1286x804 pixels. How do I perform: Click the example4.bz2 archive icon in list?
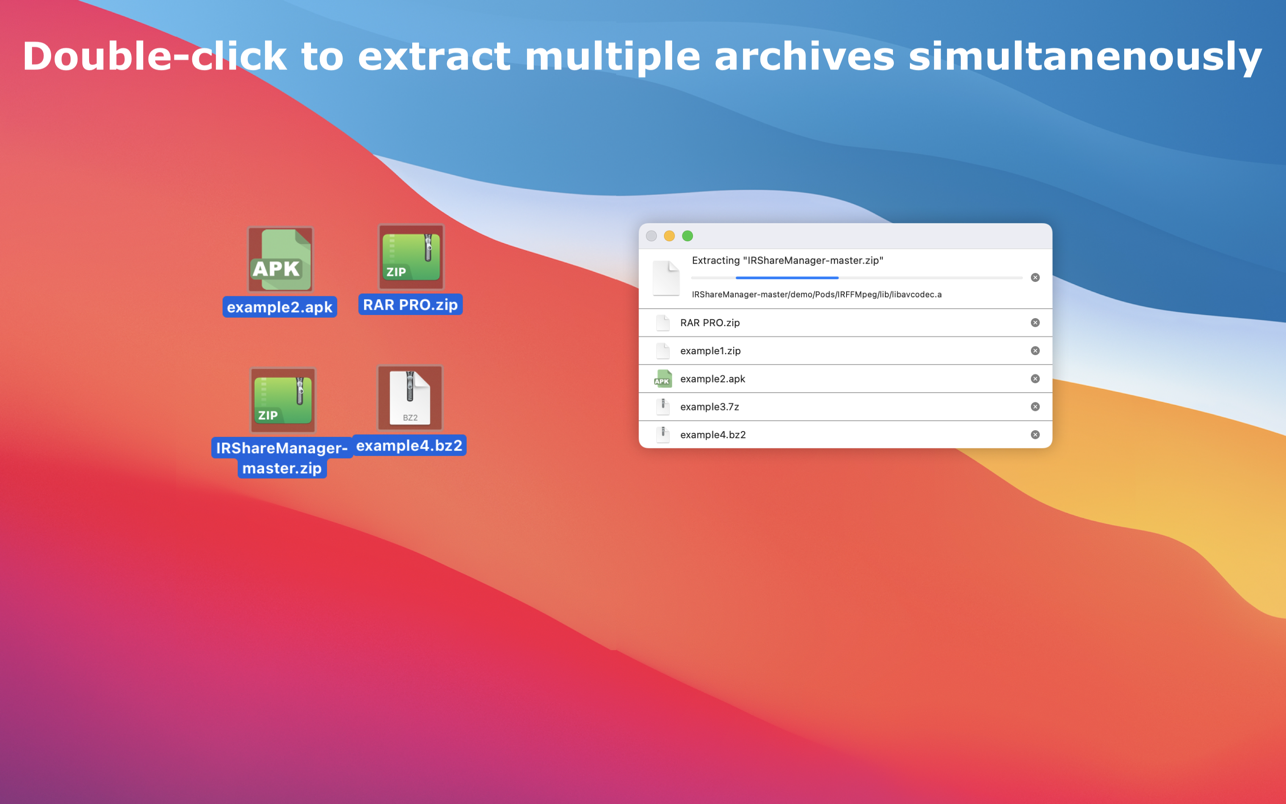tap(662, 435)
